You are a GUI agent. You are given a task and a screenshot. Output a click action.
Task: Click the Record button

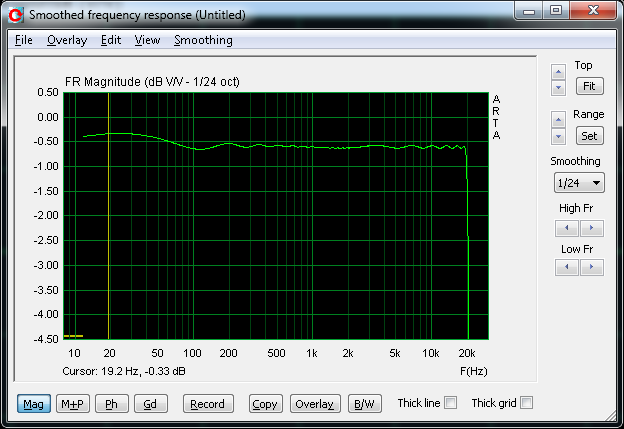click(x=208, y=404)
